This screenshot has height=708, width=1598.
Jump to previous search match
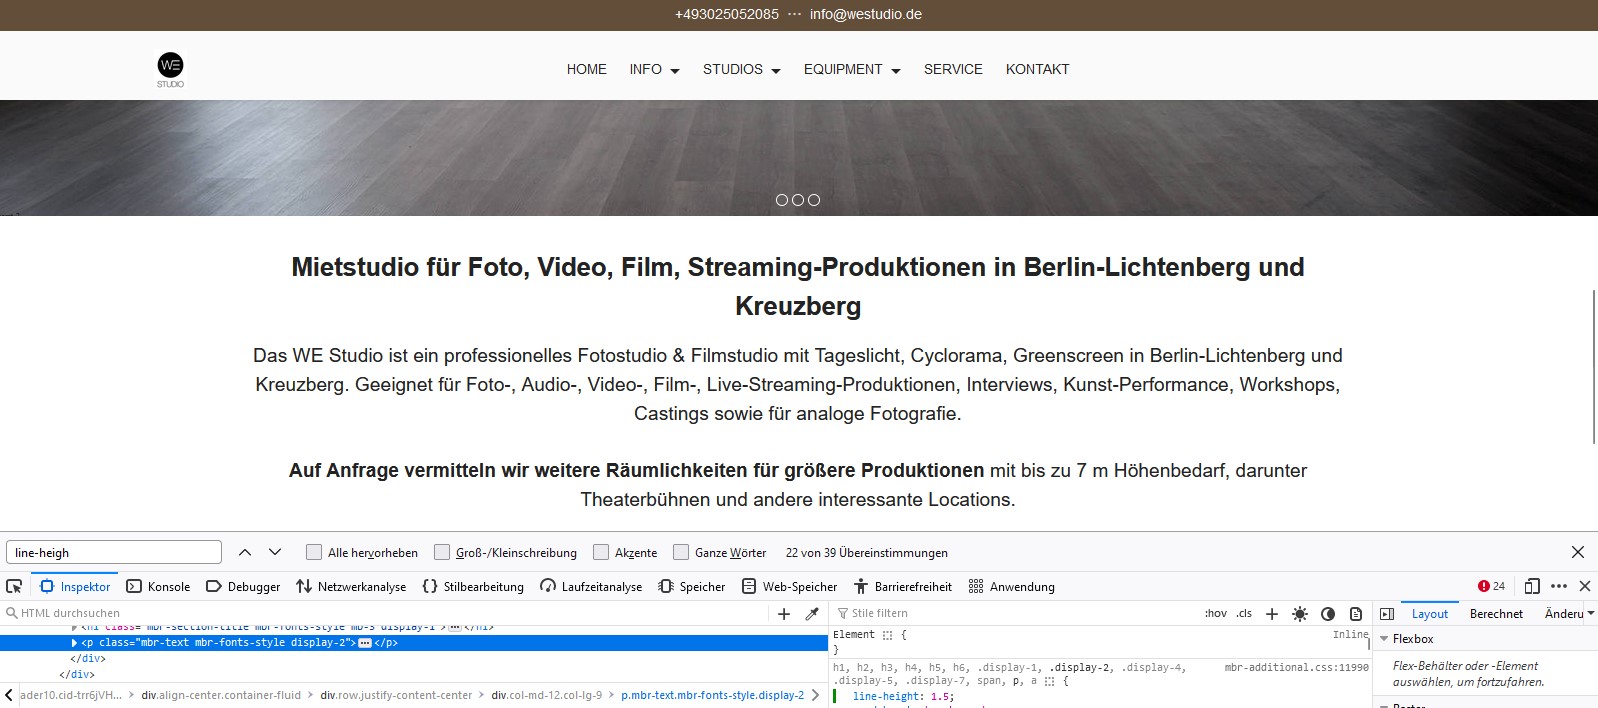coord(245,552)
